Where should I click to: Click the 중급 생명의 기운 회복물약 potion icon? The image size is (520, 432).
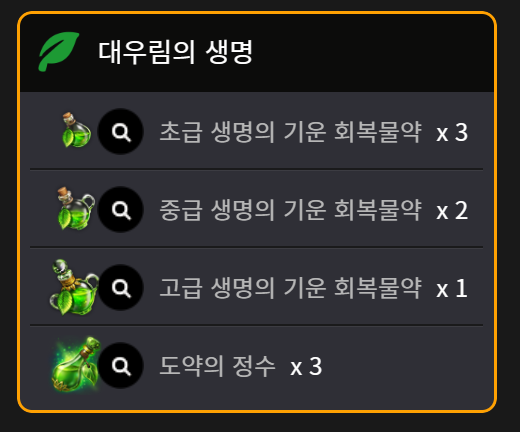[76, 209]
